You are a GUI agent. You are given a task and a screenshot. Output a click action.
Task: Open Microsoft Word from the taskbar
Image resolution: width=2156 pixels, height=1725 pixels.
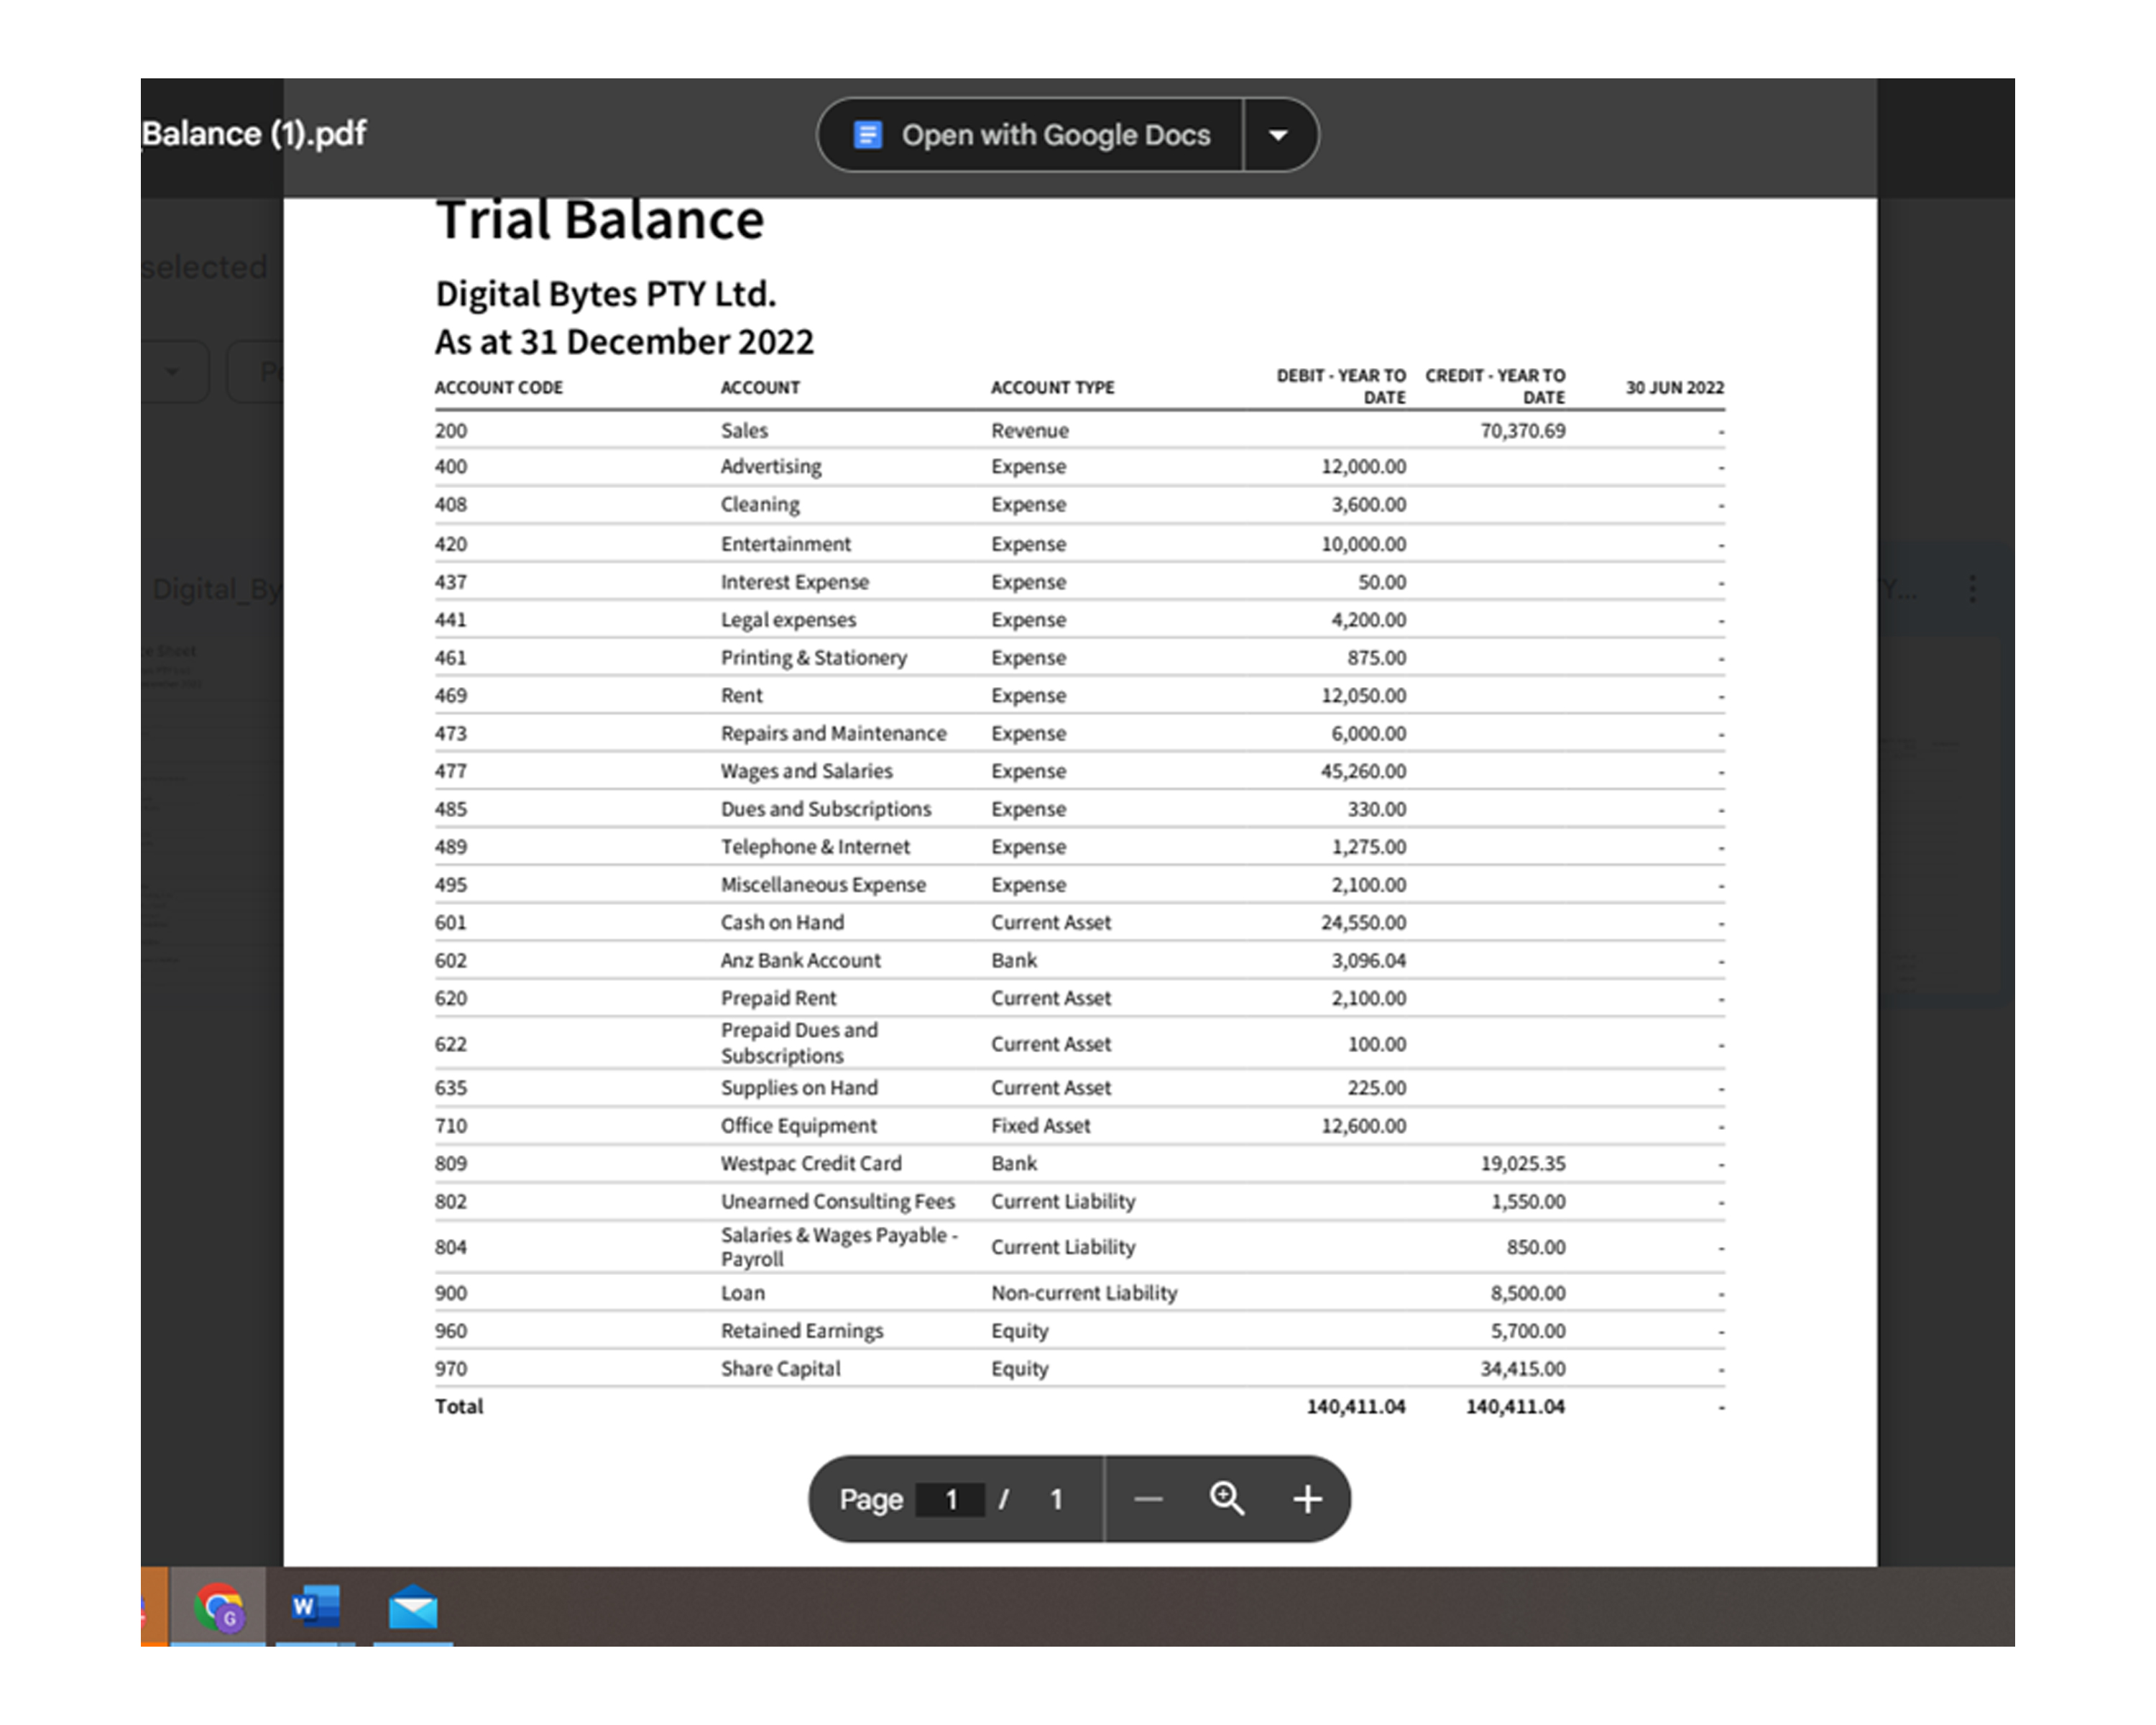coord(315,1607)
